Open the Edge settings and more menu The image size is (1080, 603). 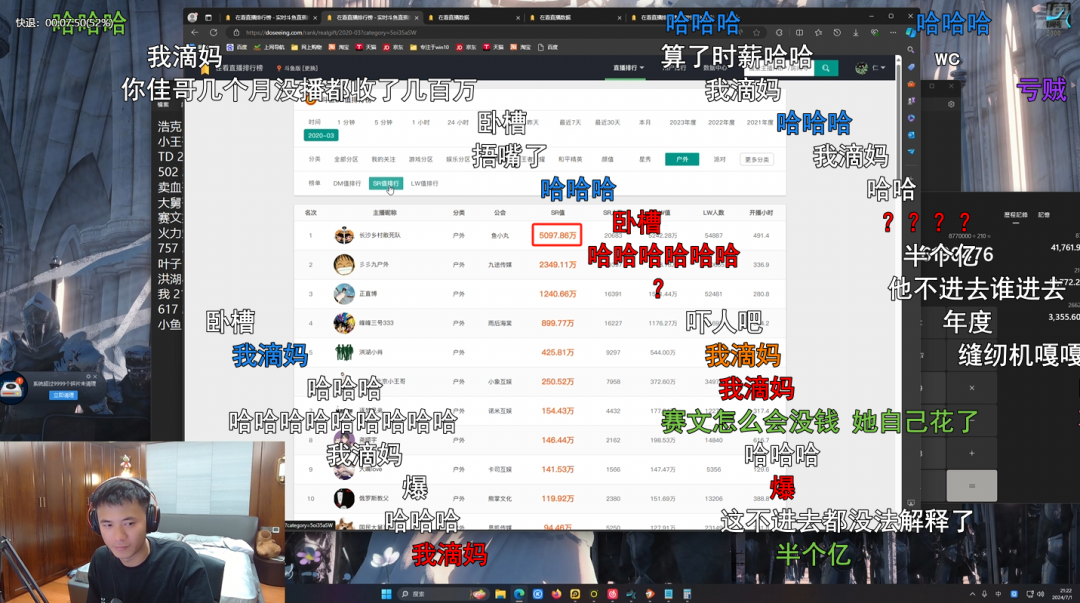click(x=893, y=32)
